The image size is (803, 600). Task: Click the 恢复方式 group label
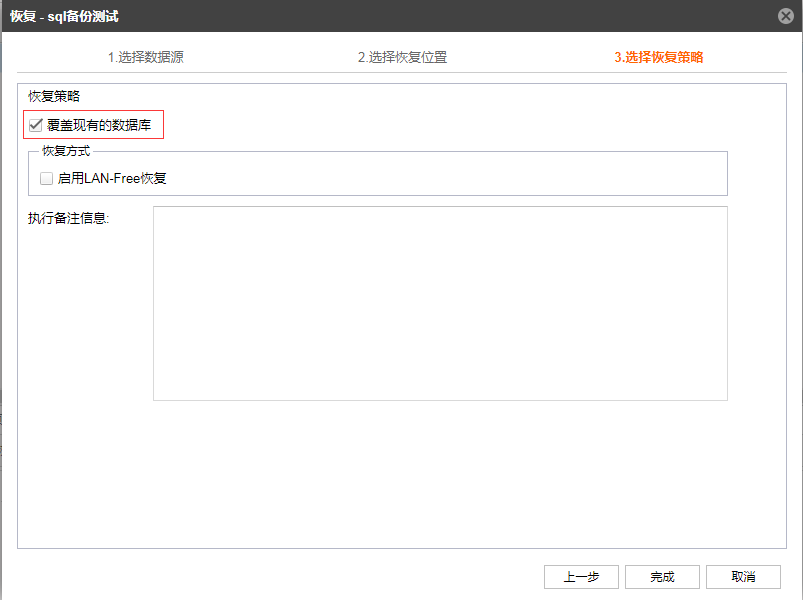click(x=66, y=151)
